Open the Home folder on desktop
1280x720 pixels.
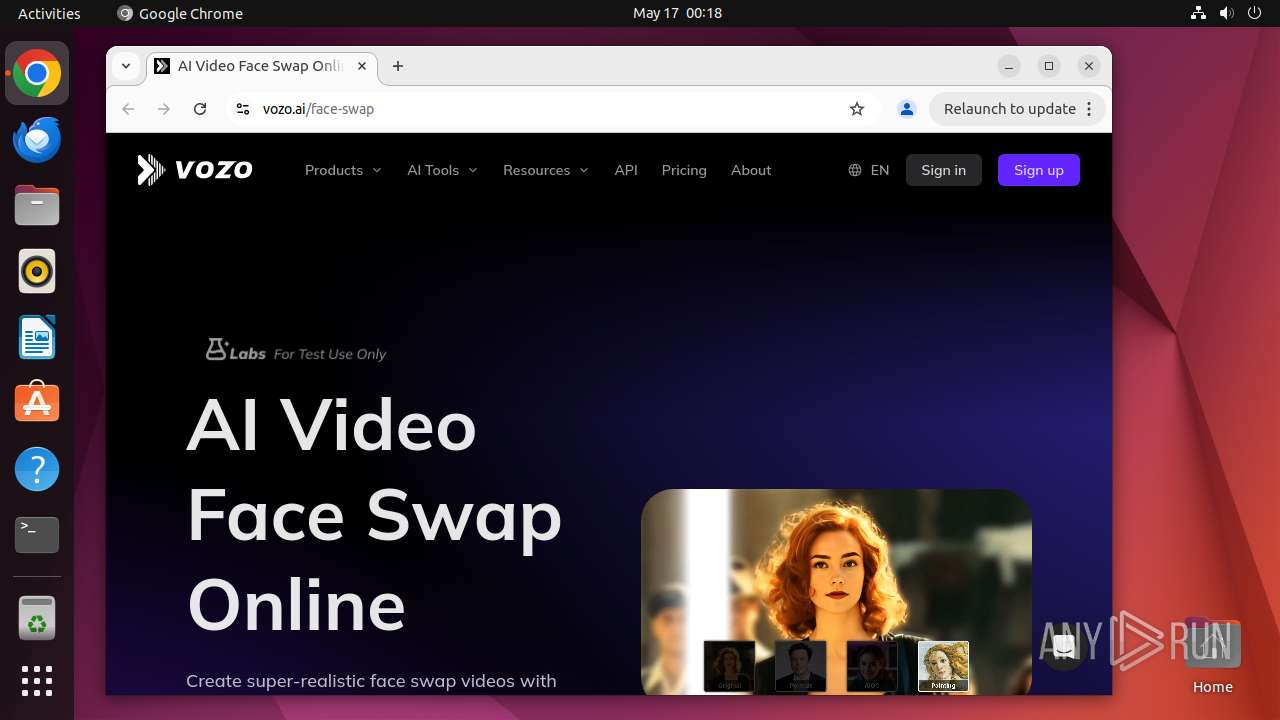pyautogui.click(x=1212, y=655)
